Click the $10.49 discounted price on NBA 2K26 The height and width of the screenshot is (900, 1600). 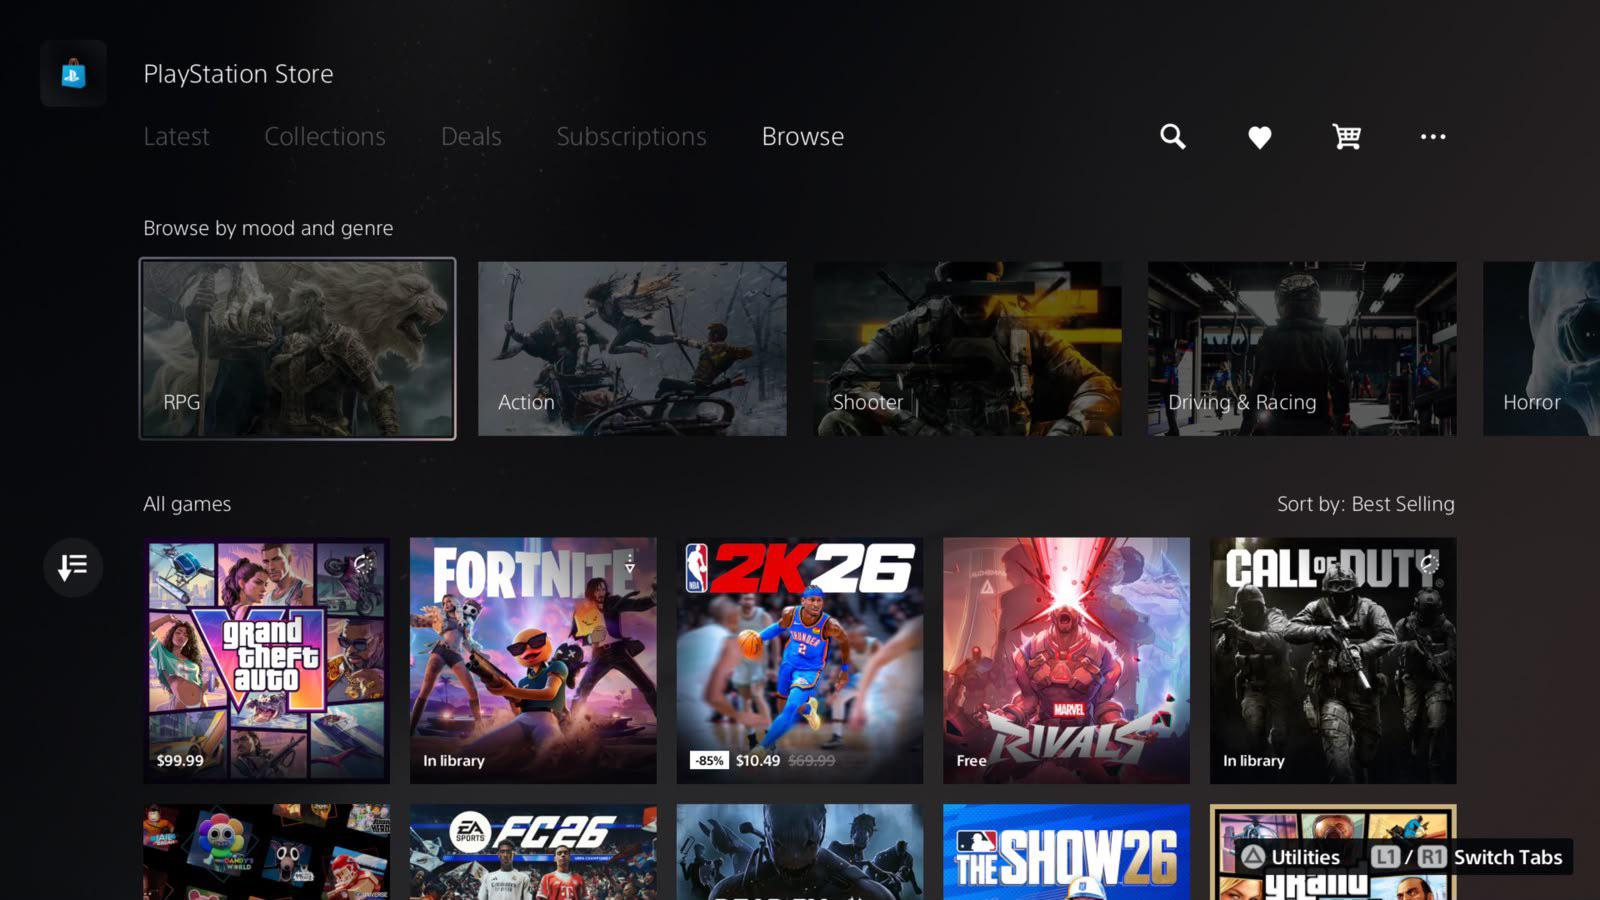(x=758, y=761)
